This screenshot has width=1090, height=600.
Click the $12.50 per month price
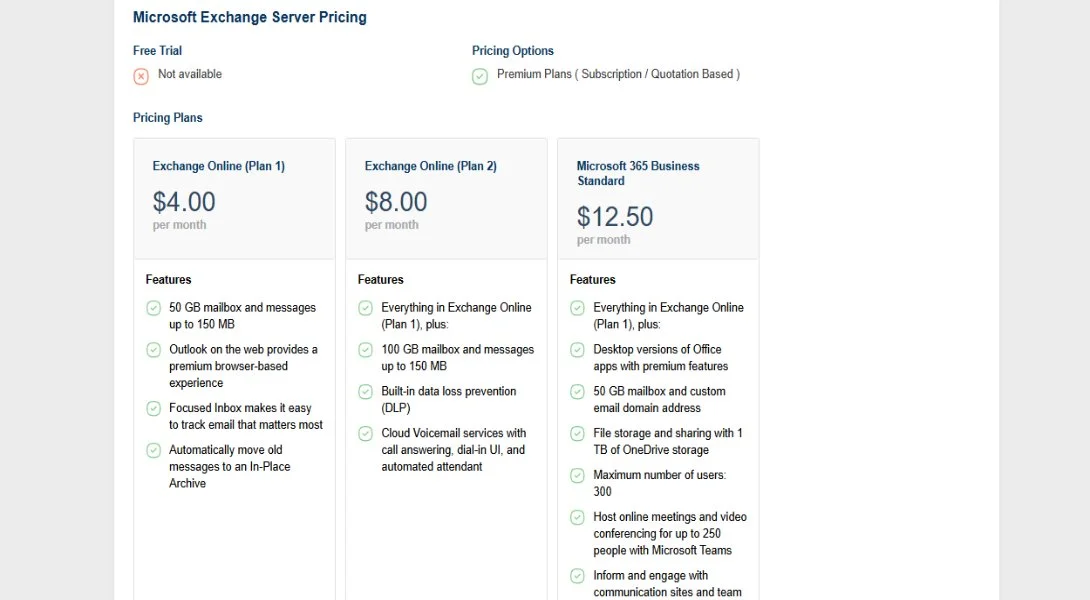pyautogui.click(x=615, y=217)
